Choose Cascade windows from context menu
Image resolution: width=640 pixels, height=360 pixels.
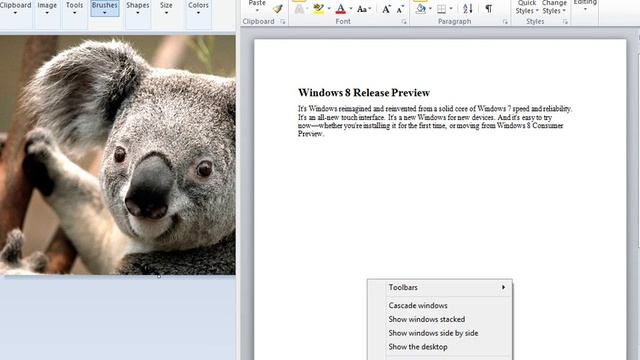click(x=440, y=306)
